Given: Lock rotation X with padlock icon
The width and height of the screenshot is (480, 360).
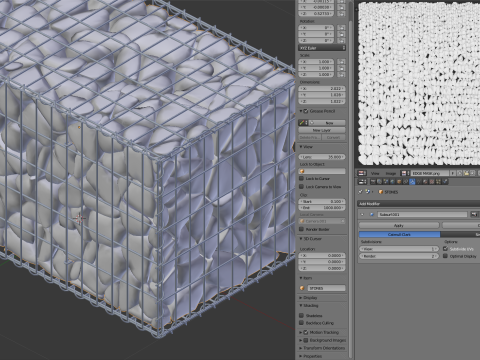Looking at the screenshot, I should [x=341, y=28].
